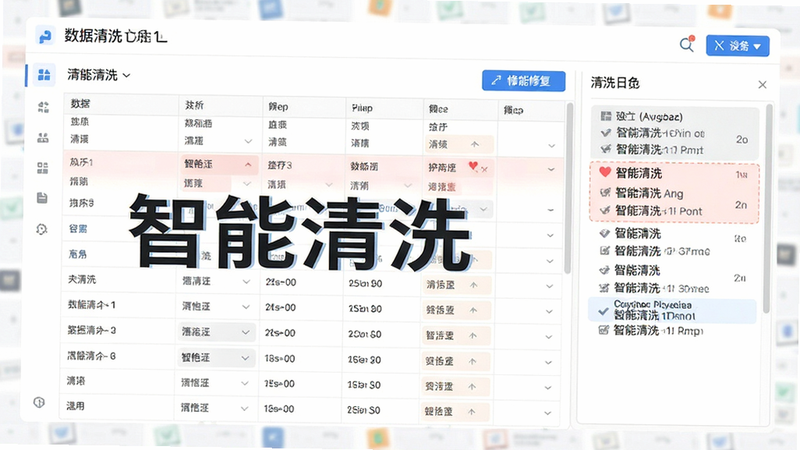Open the document page icon in sidebar
The image size is (800, 450).
(42, 198)
